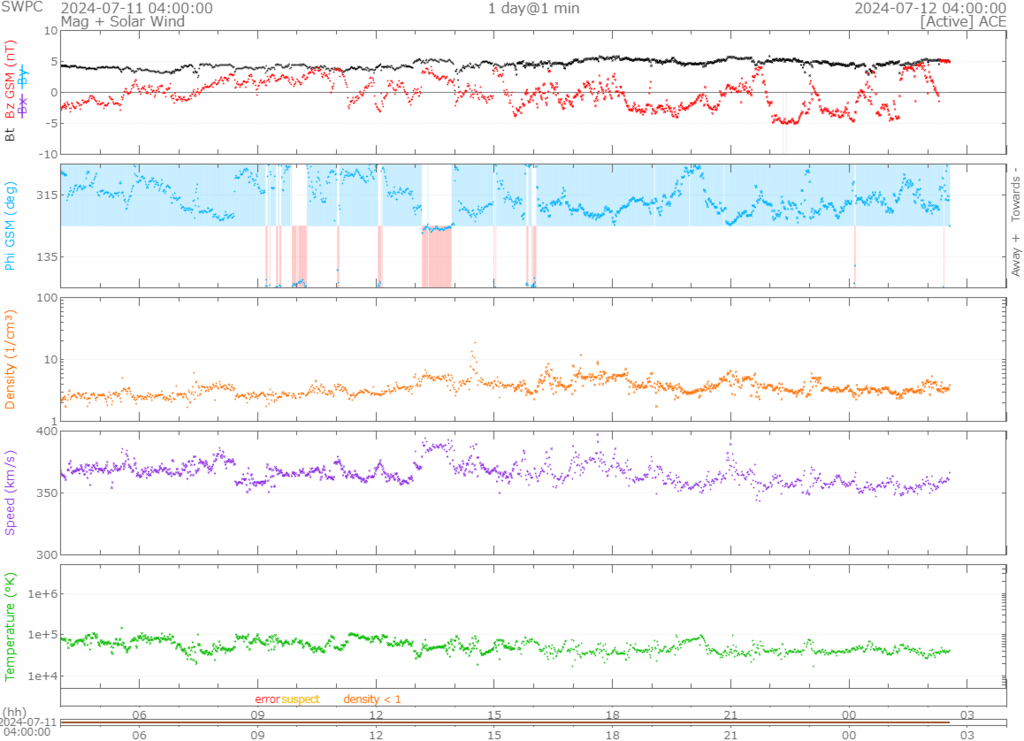The height and width of the screenshot is (741, 1024).
Task: Open the 'Mag + Solar Wind' series selector
Action: click(123, 22)
